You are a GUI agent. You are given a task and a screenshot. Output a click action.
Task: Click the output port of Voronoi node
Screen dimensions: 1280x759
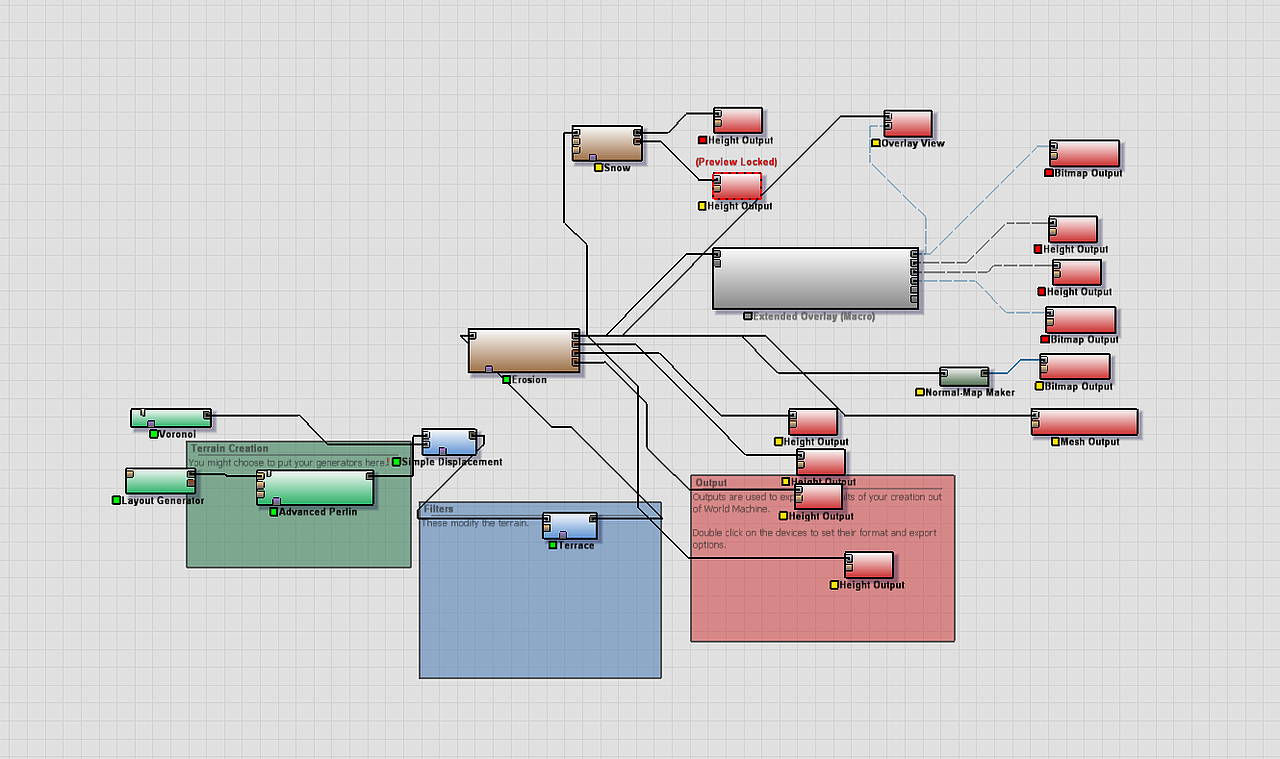click(x=206, y=414)
